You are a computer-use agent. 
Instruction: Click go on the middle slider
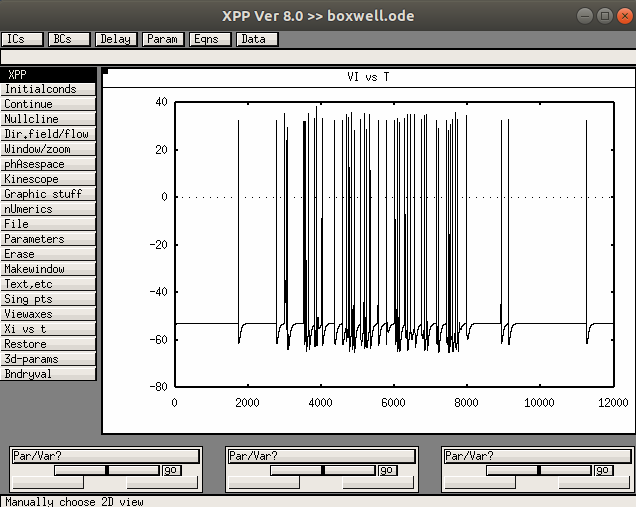(x=388, y=470)
